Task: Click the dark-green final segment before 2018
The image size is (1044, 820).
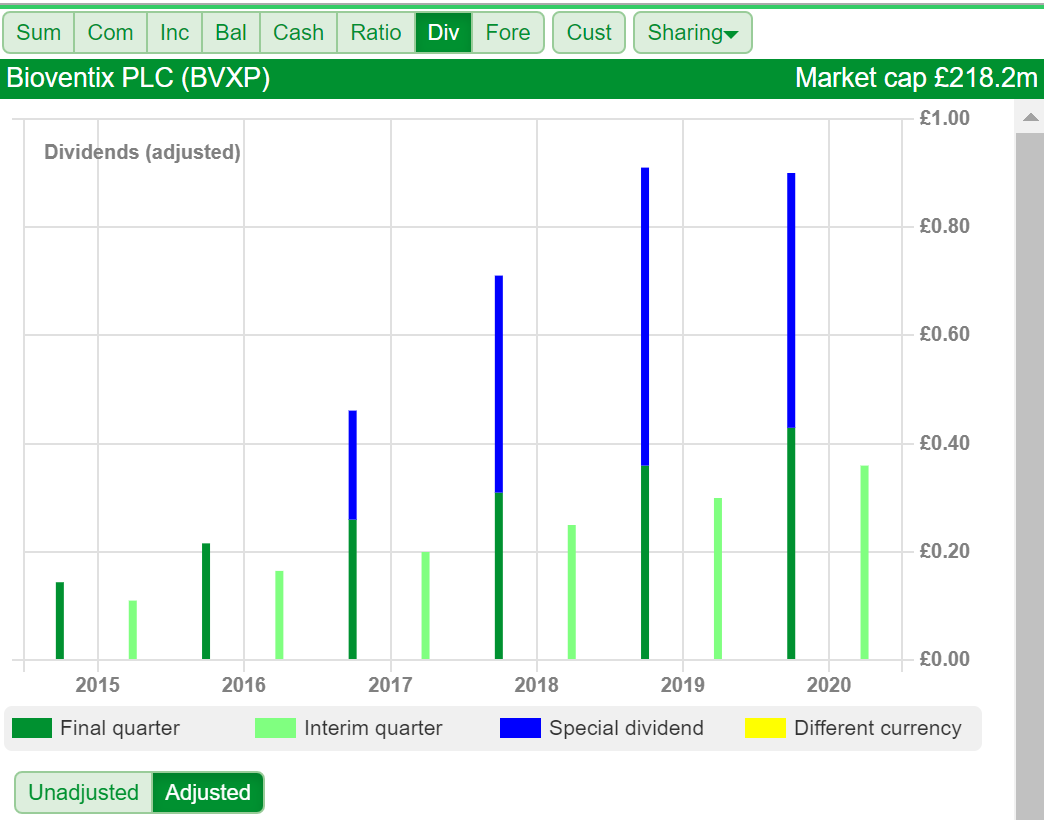Action: click(499, 576)
